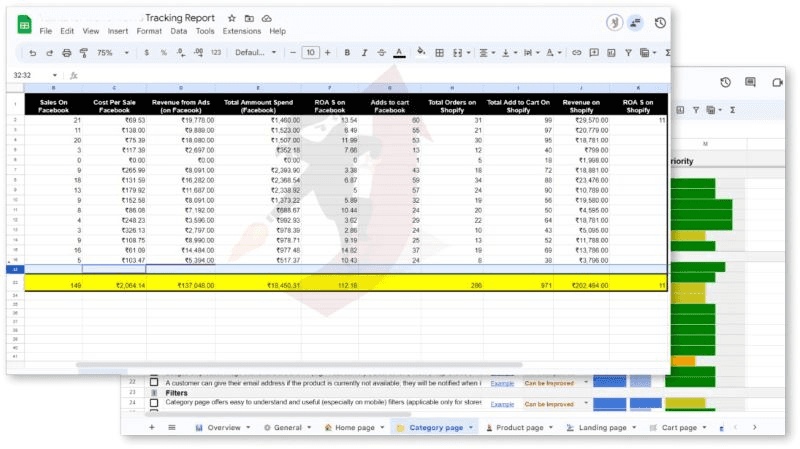Screen dimensions: 800x449
Task: Check cloud save status icon
Action: 266,18
